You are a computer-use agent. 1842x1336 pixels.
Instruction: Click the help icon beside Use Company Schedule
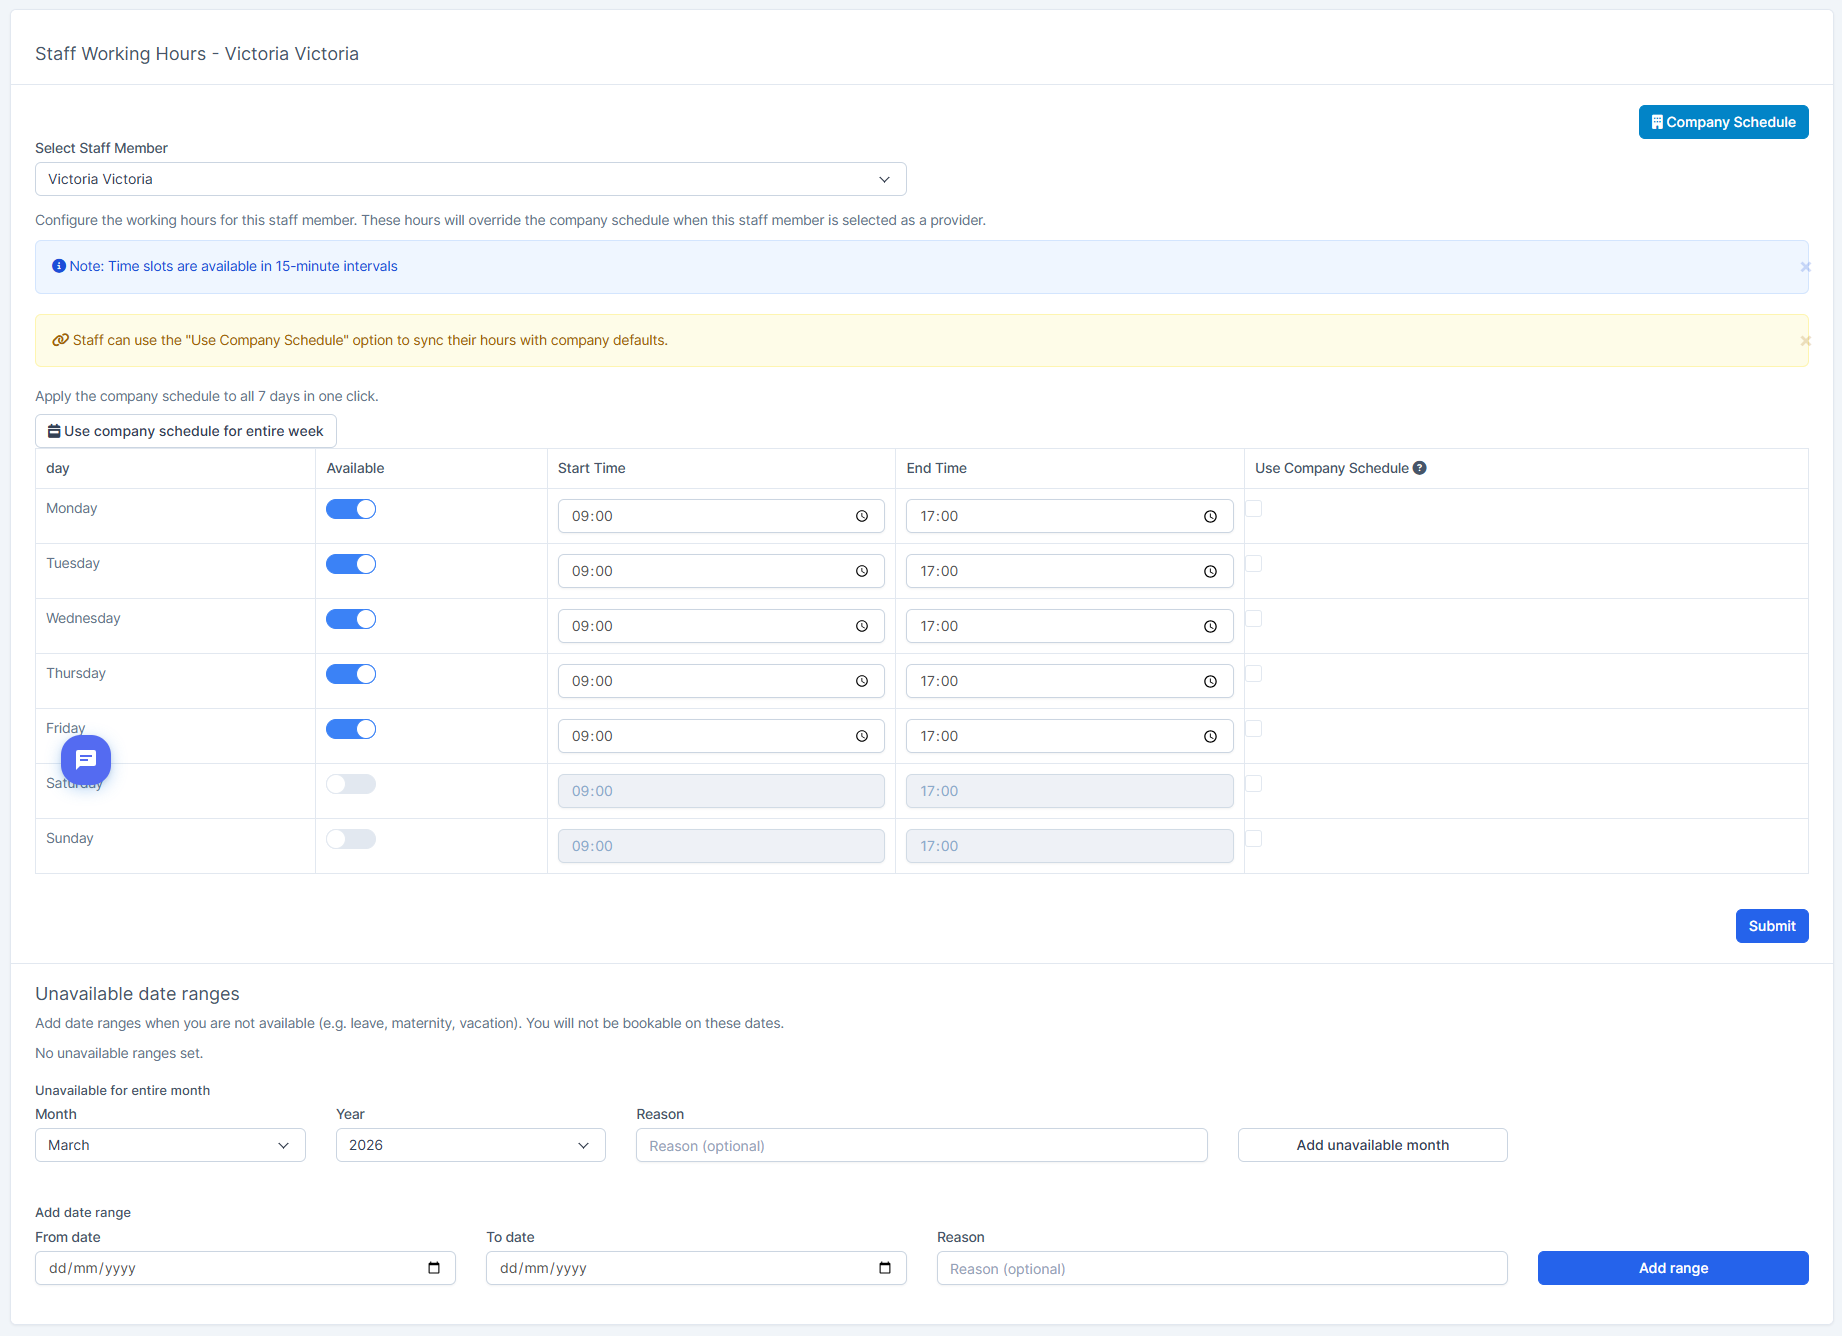click(1419, 468)
